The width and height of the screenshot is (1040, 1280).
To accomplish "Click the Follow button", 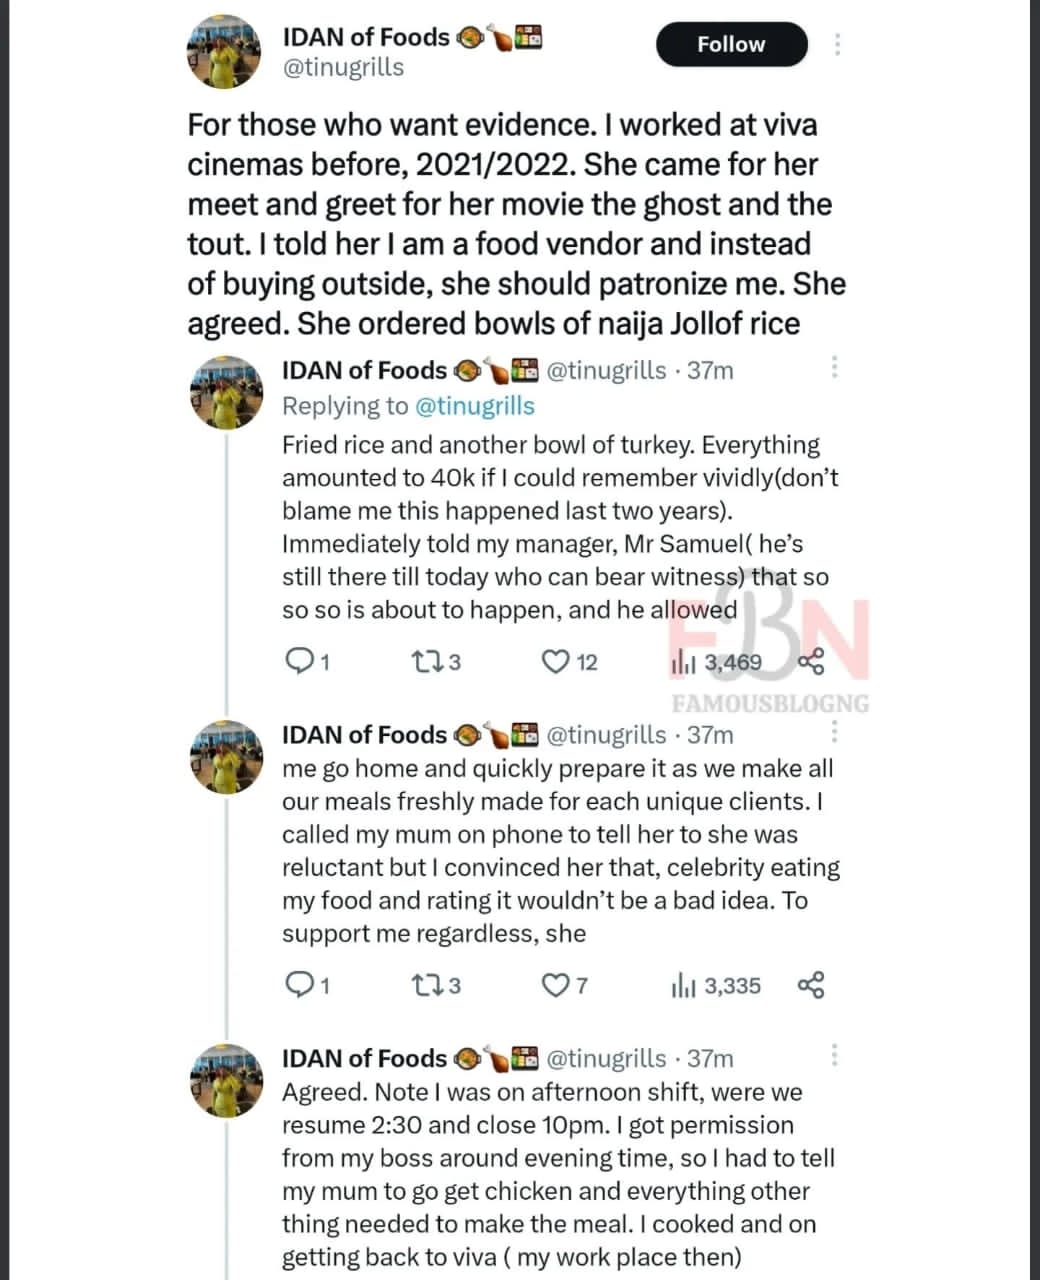I will [x=731, y=45].
